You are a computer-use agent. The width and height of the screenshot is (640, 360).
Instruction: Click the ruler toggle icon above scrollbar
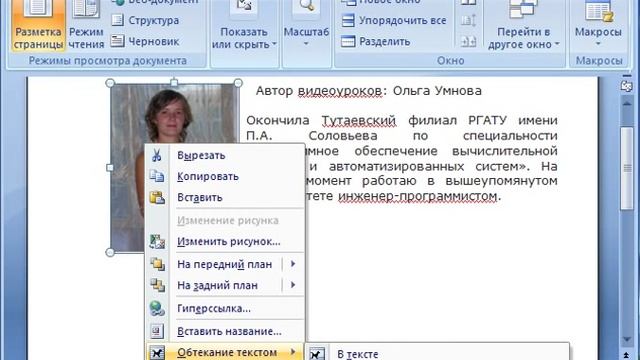pyautogui.click(x=627, y=87)
